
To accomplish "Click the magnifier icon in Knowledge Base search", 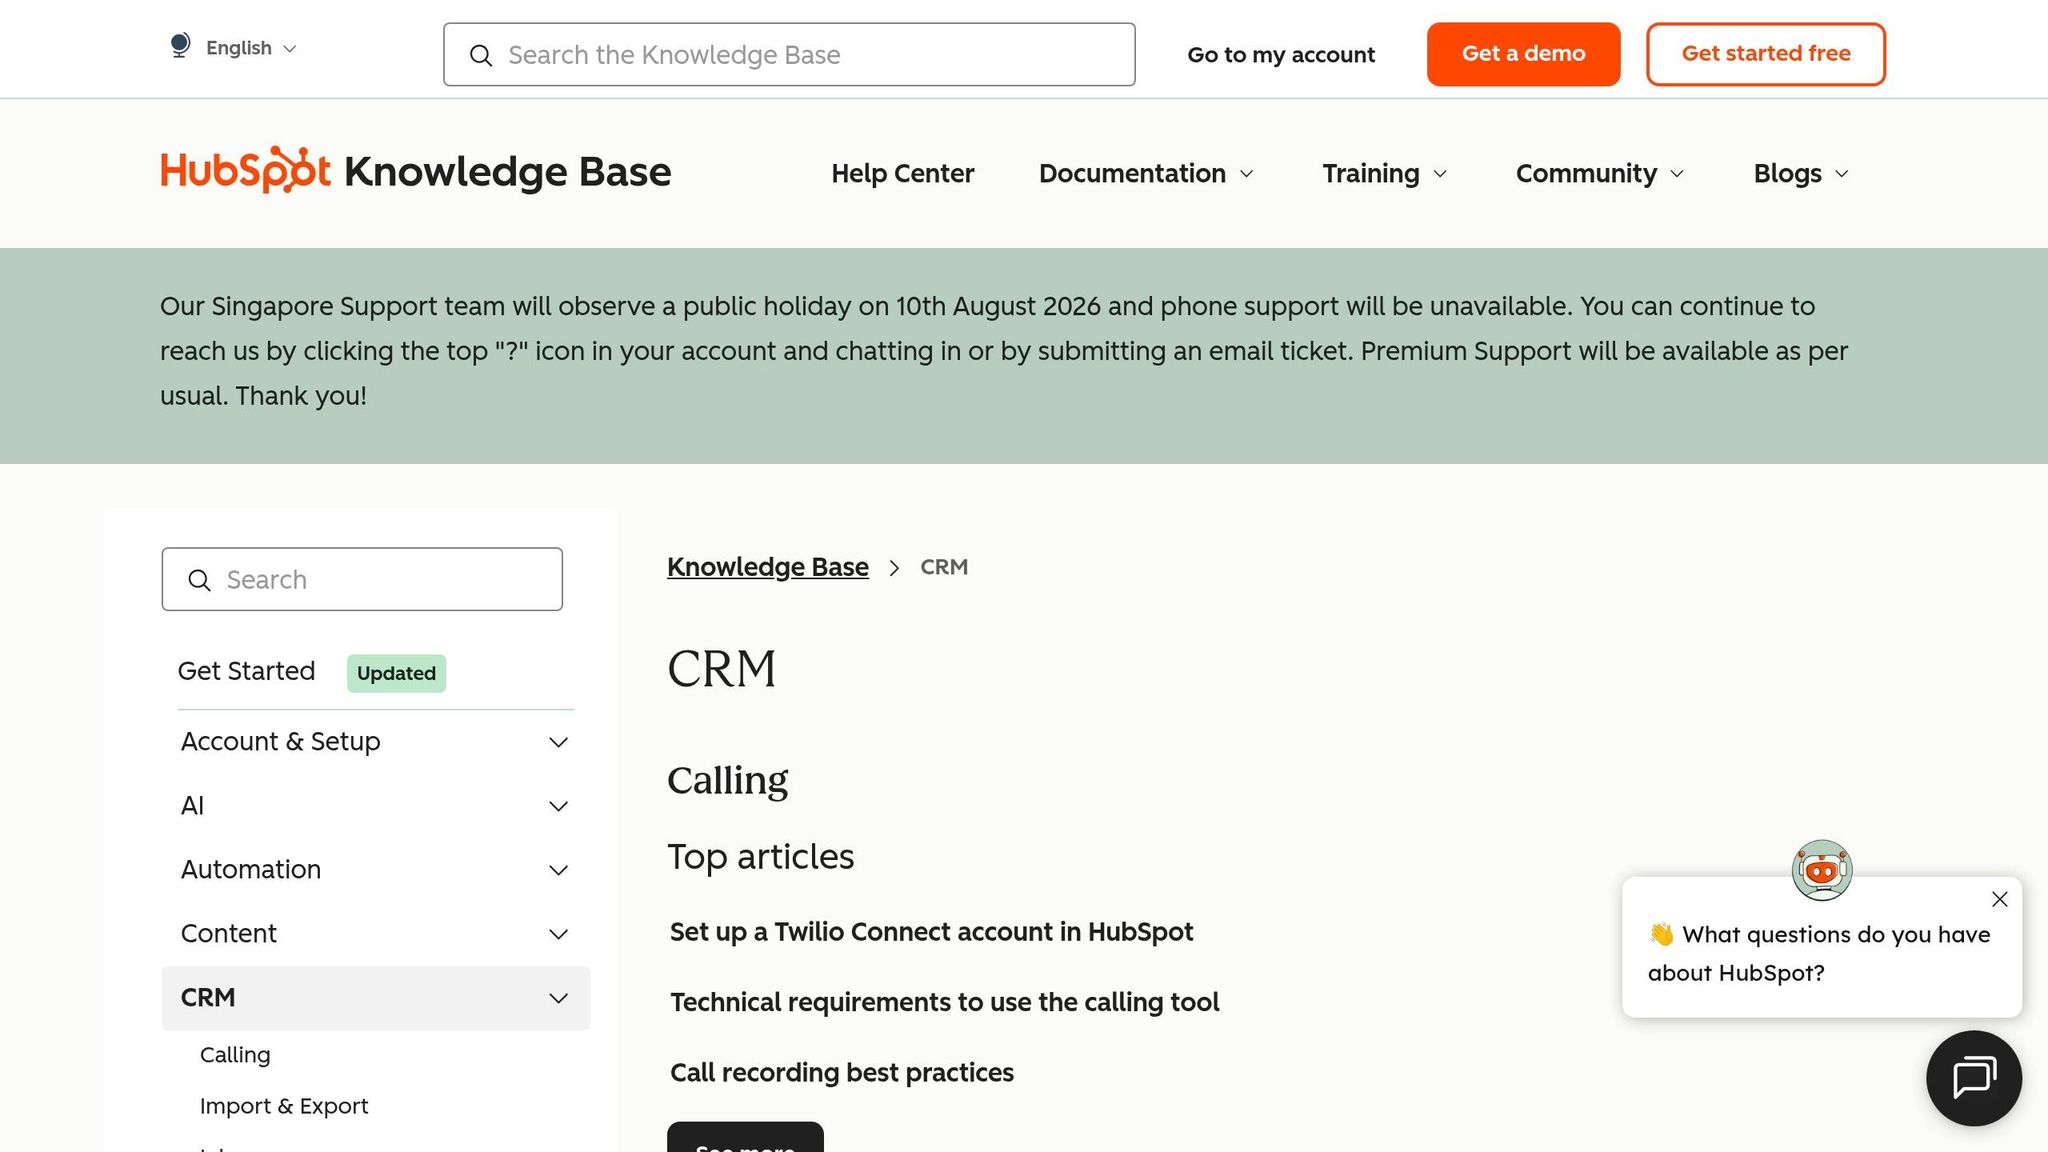I will pyautogui.click(x=481, y=55).
